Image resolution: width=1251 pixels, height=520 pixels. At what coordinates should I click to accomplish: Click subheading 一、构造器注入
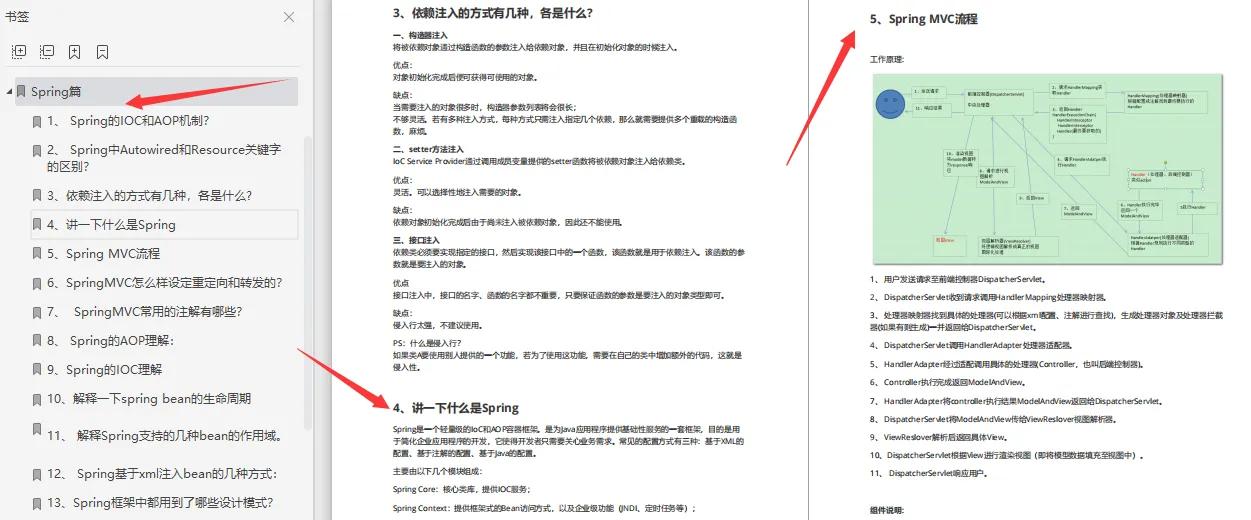pos(420,36)
